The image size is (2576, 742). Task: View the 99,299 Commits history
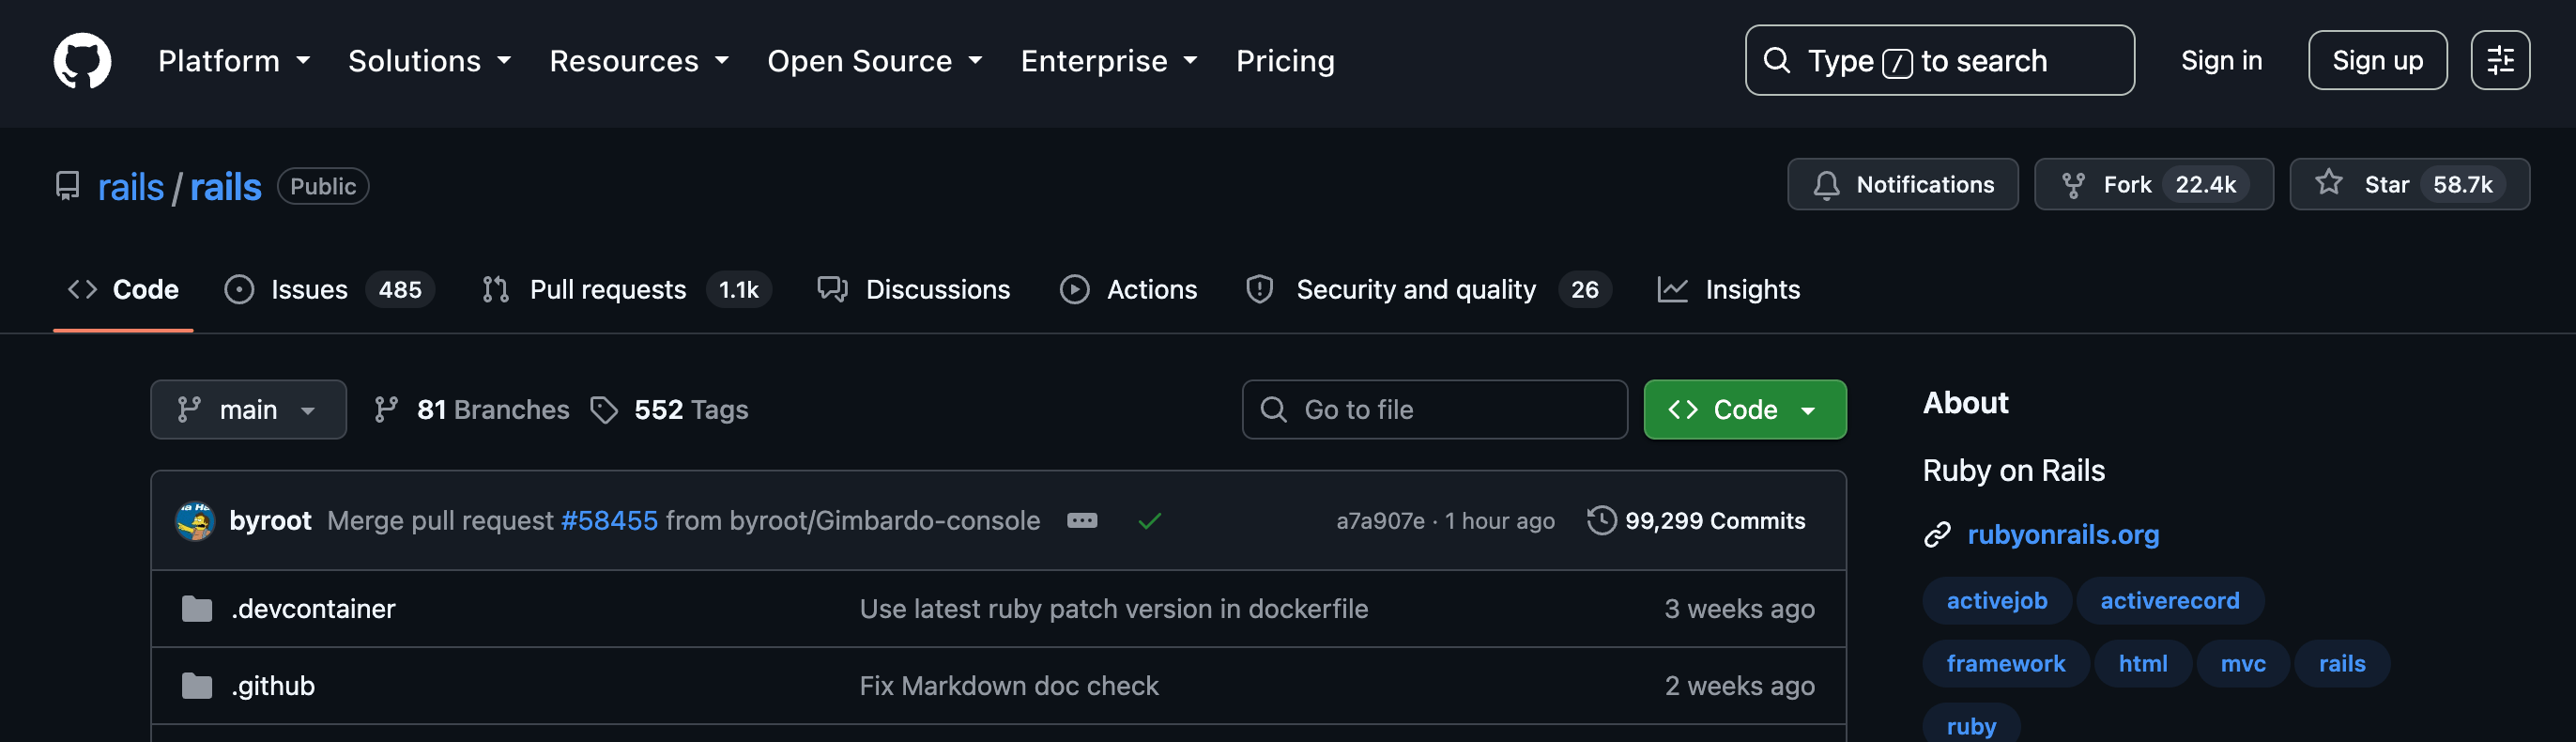(x=1696, y=521)
